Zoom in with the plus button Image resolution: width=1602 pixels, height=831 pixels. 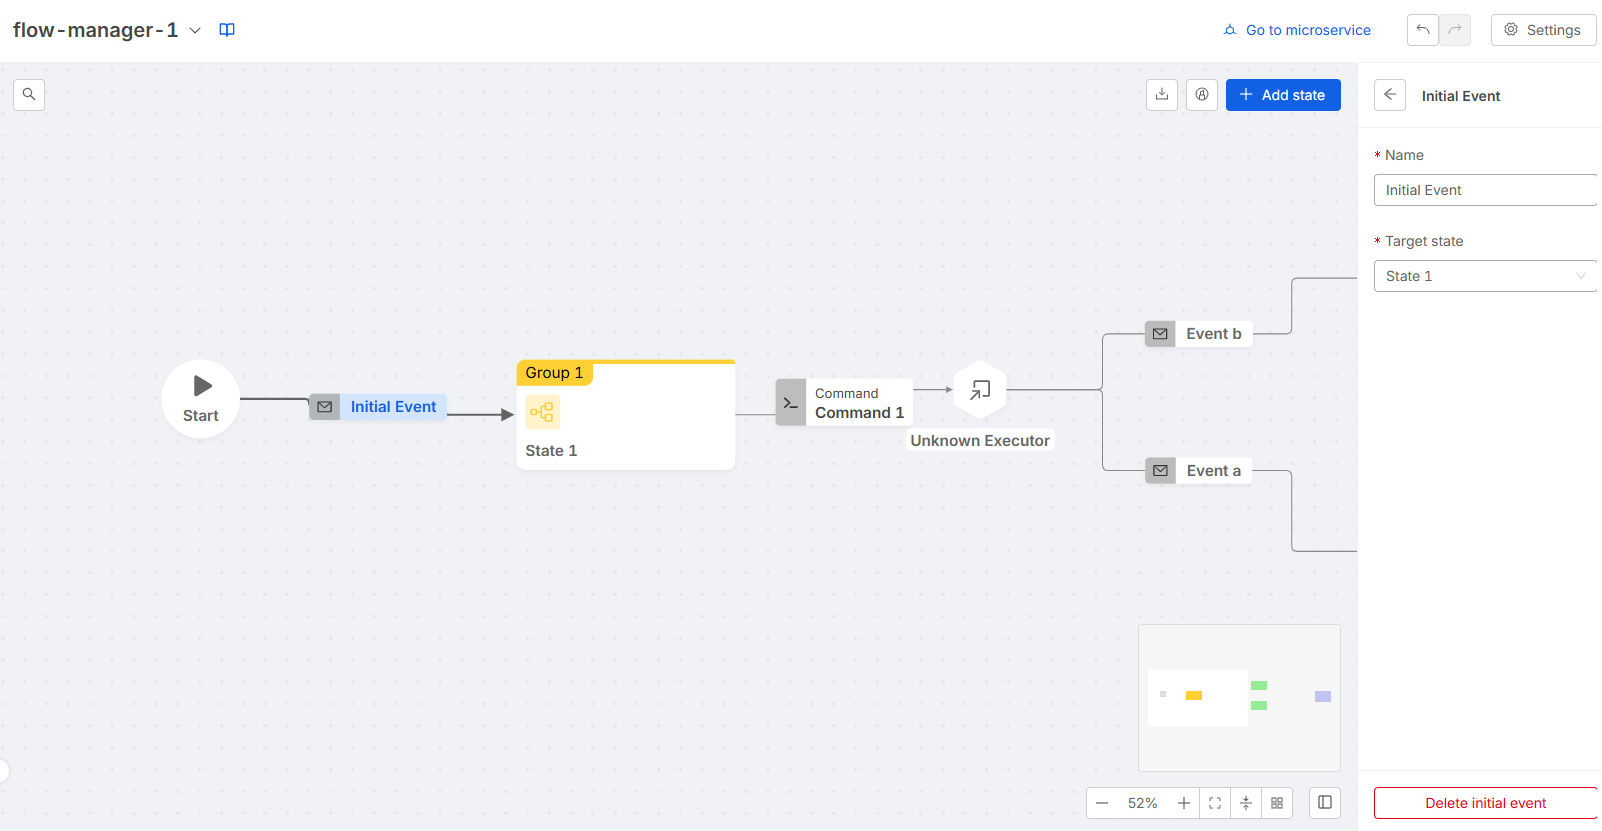pos(1184,803)
